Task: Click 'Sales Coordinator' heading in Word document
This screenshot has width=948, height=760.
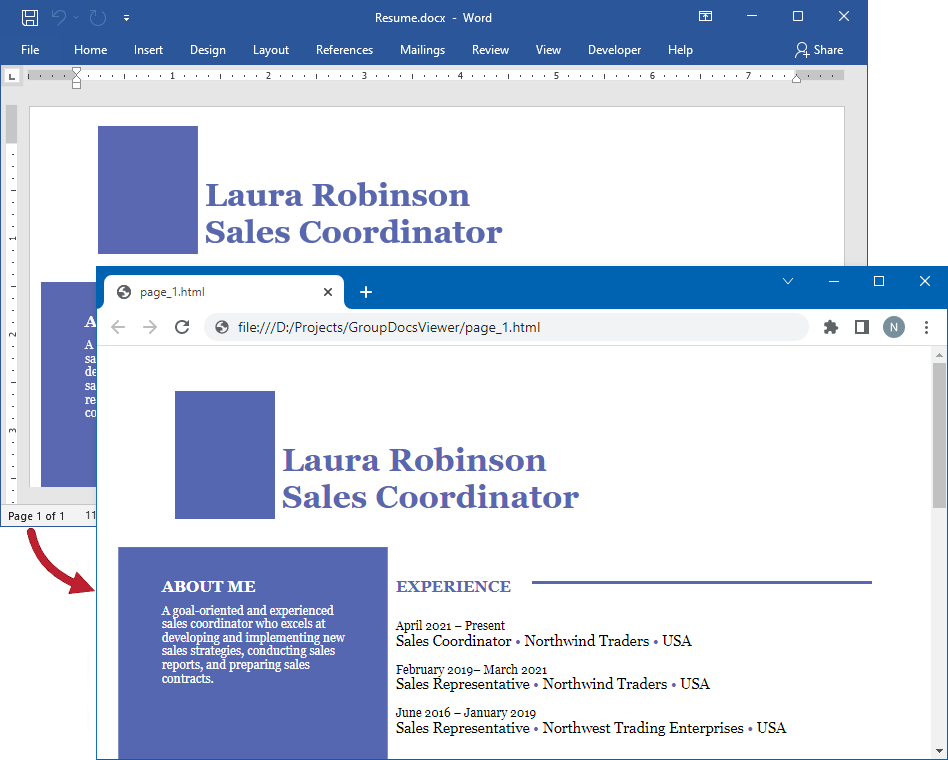Action: pos(354,232)
